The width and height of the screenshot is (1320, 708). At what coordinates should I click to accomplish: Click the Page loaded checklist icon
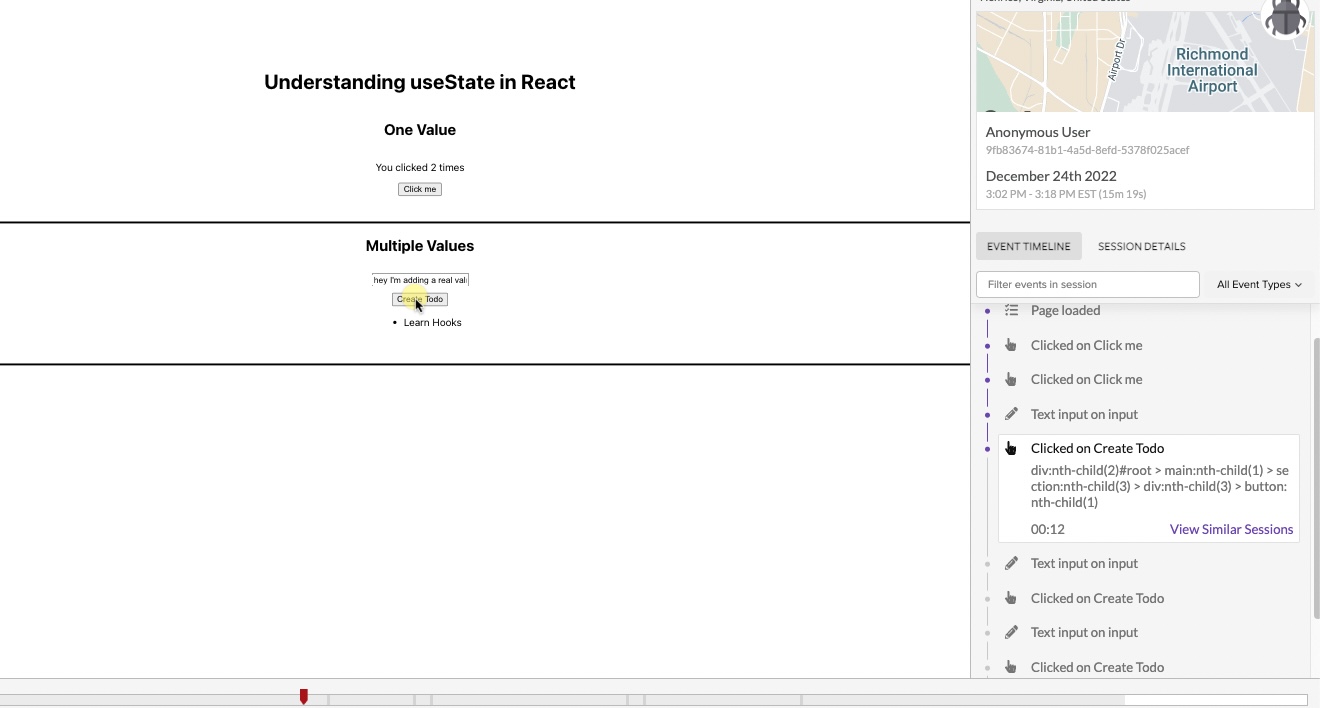click(x=1011, y=311)
